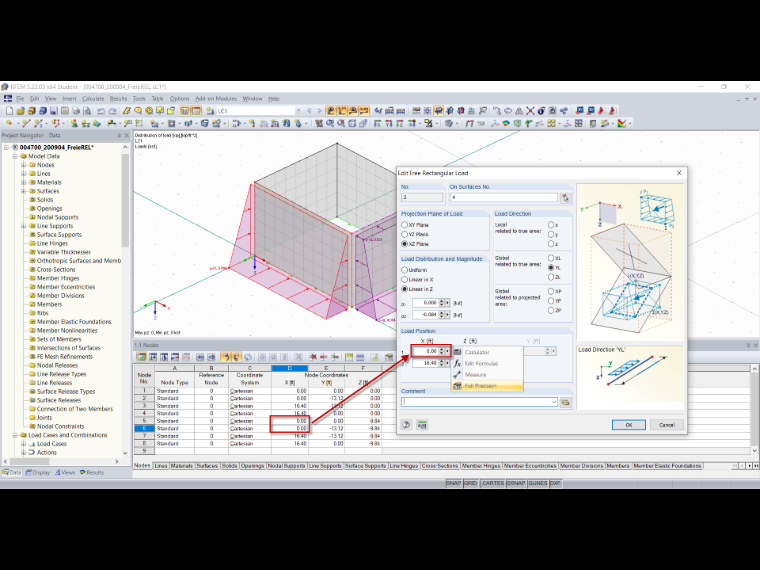Click the p2 magnitude value field
The width and height of the screenshot is (760, 570).
click(x=426, y=315)
